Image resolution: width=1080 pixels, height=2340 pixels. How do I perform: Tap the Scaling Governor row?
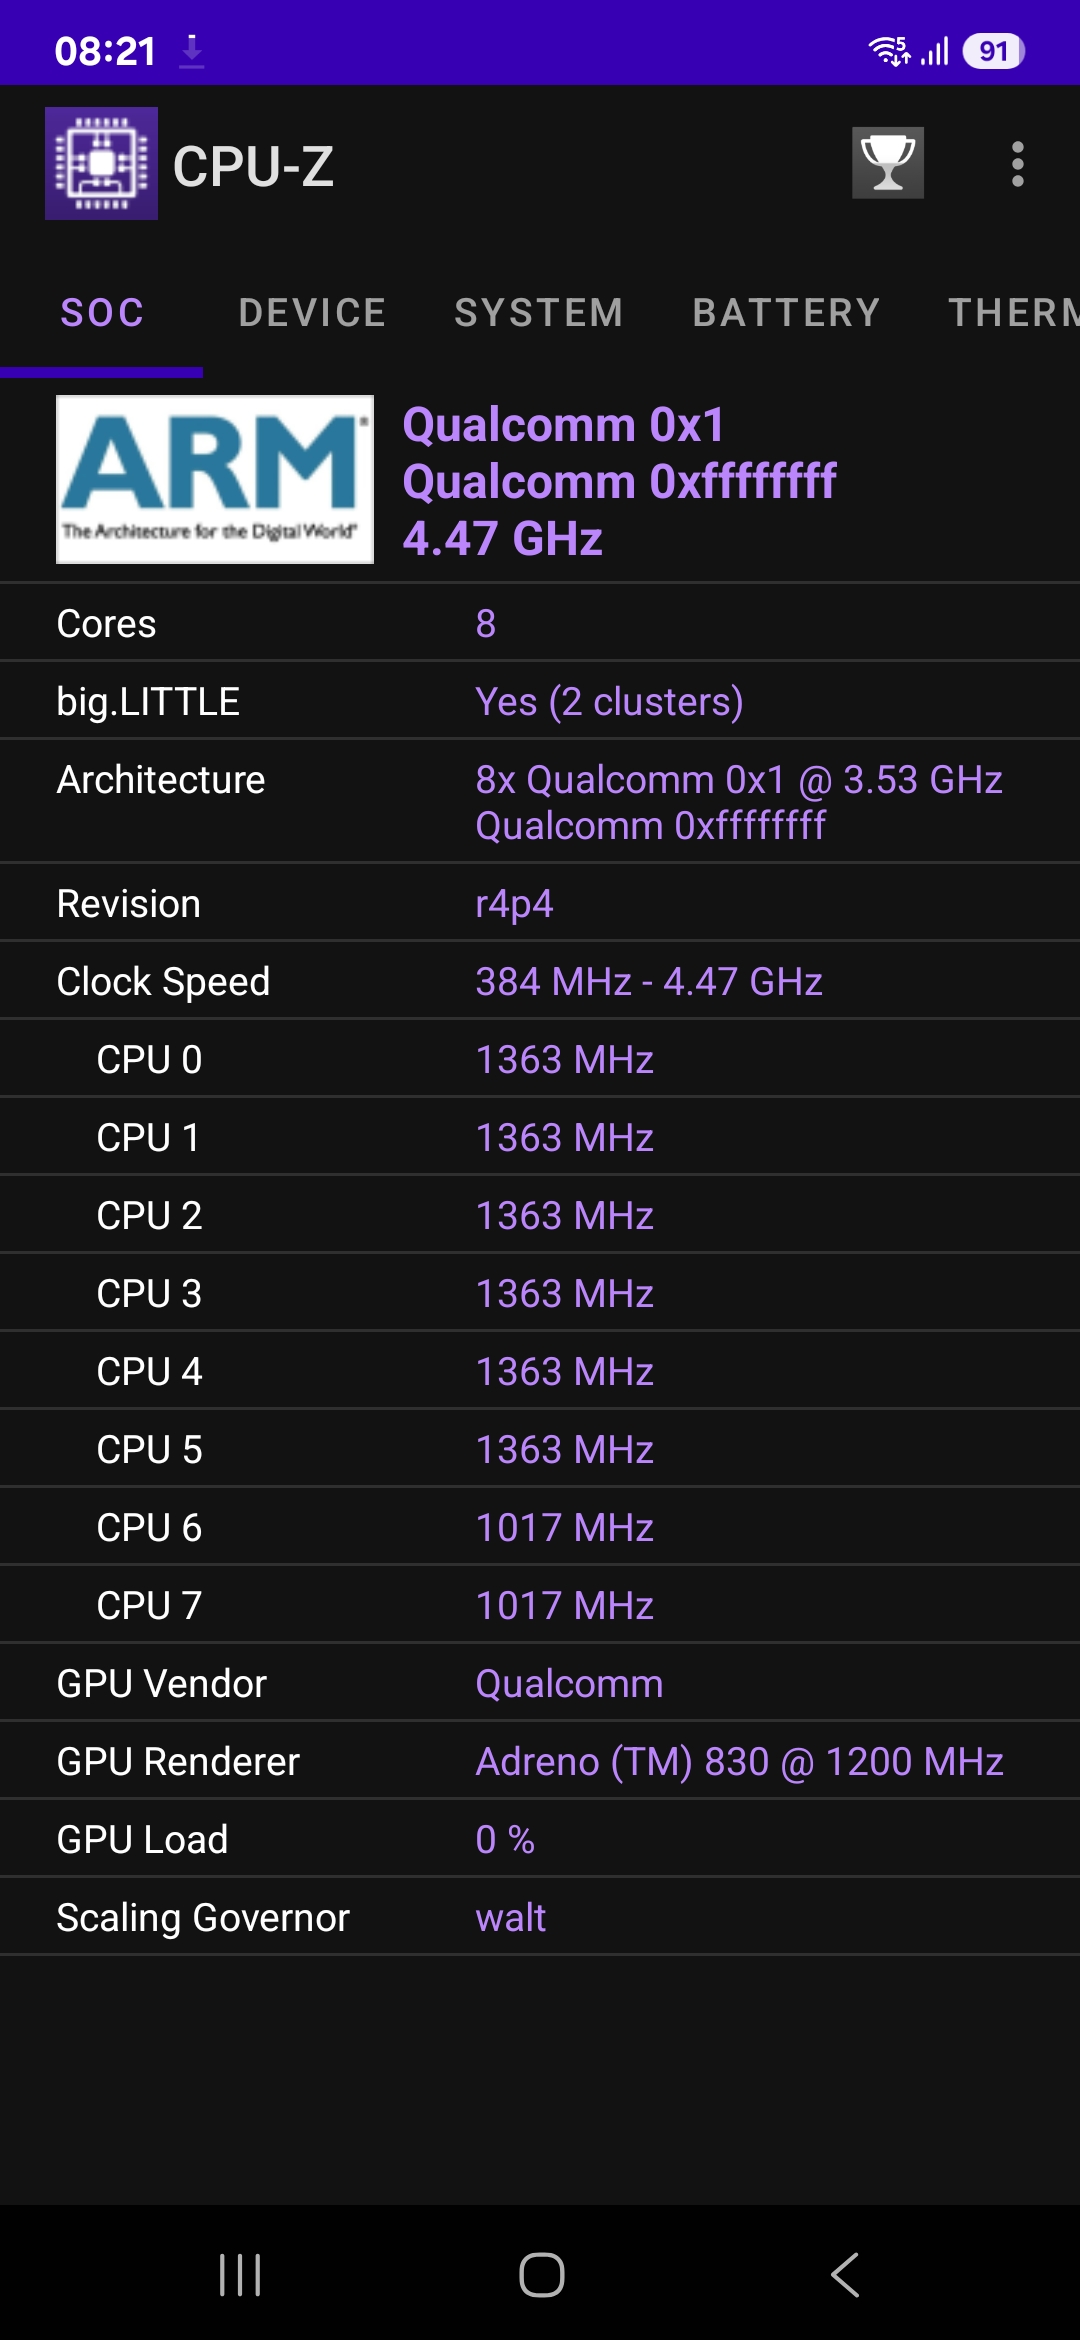pos(540,1917)
